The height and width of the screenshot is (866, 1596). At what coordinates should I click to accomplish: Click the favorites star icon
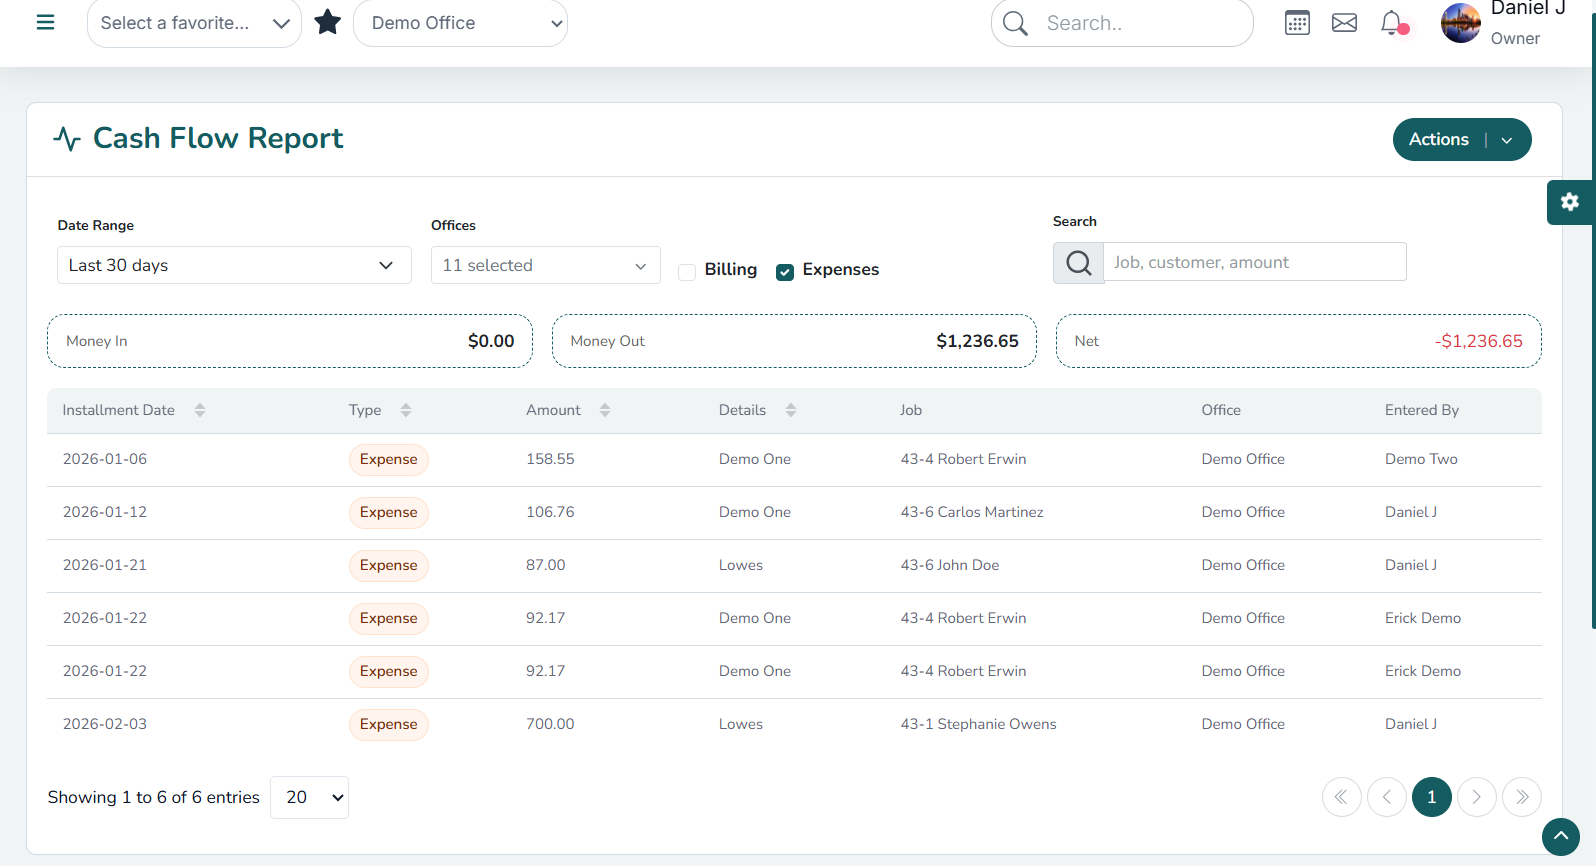328,22
